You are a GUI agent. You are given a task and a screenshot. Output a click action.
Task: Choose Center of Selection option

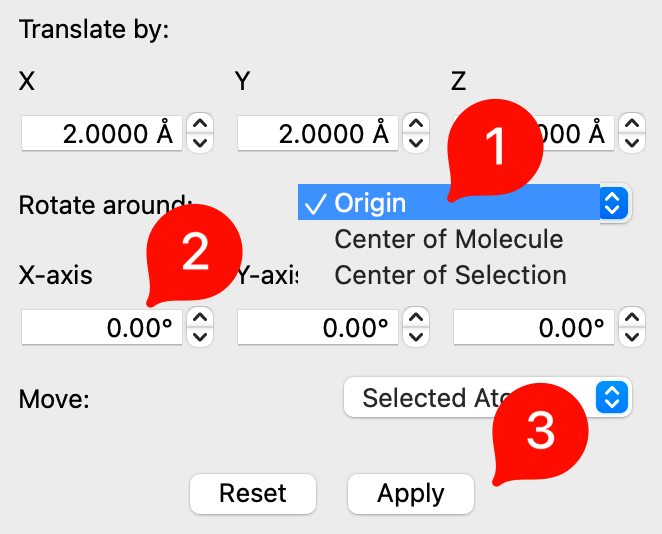point(450,274)
